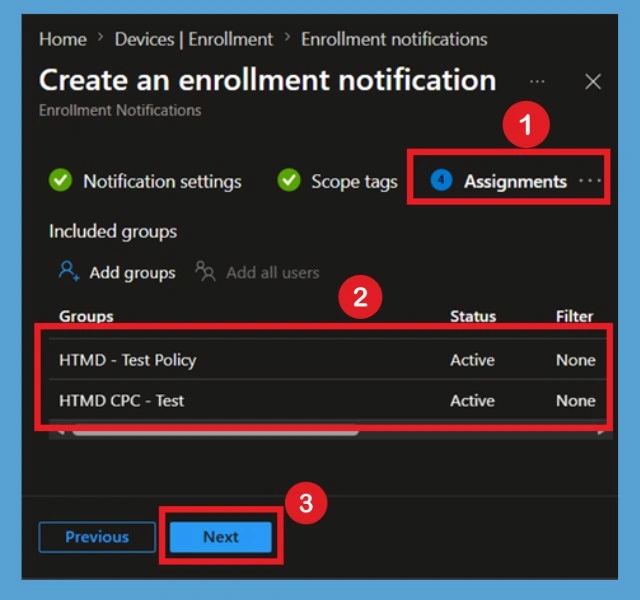This screenshot has width=640, height=600.
Task: Open the None filter for HTMD - Test Policy
Action: tap(576, 360)
